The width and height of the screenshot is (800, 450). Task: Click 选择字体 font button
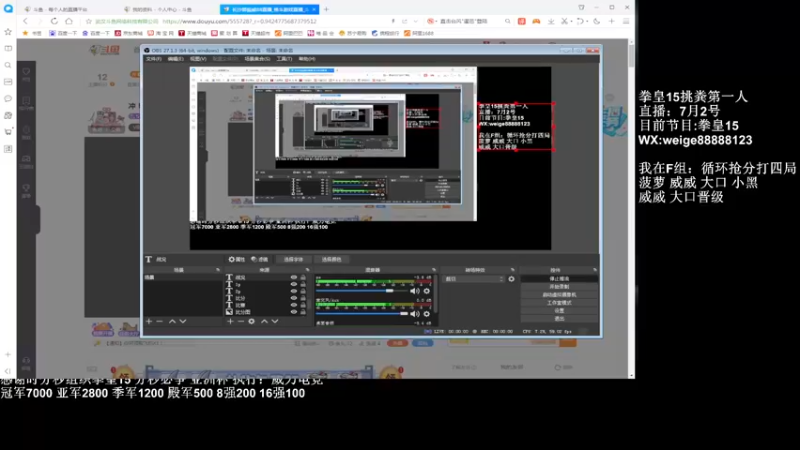coord(293,259)
